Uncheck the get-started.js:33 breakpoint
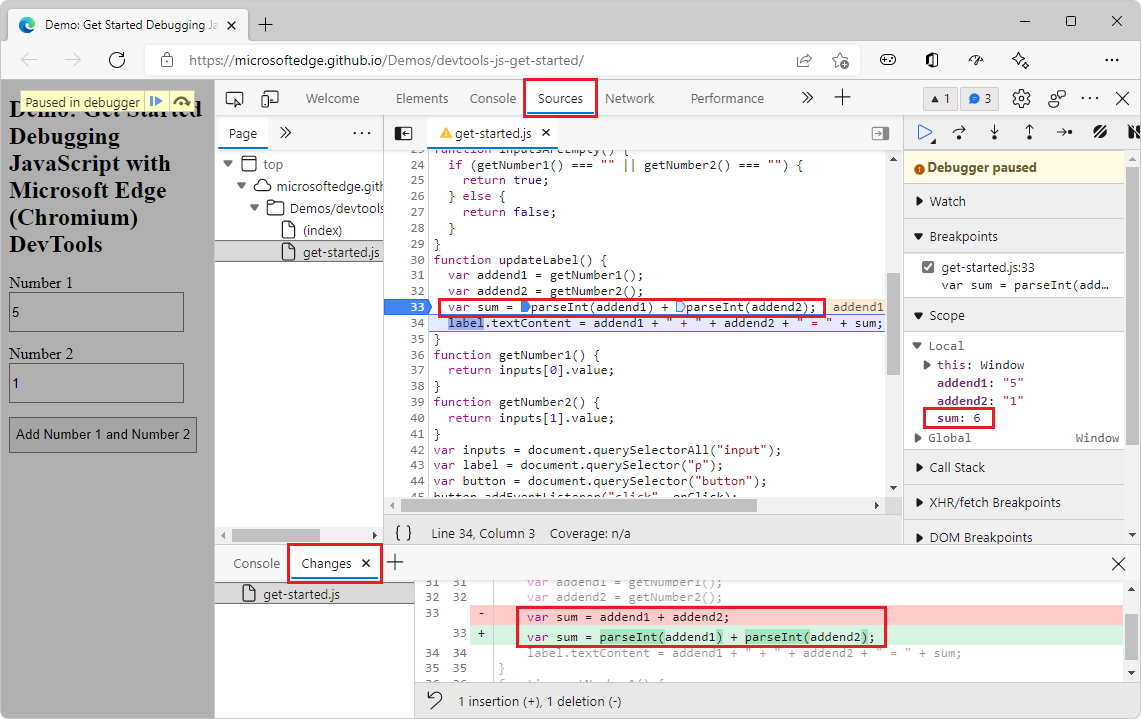This screenshot has height=719, width=1141. [927, 266]
